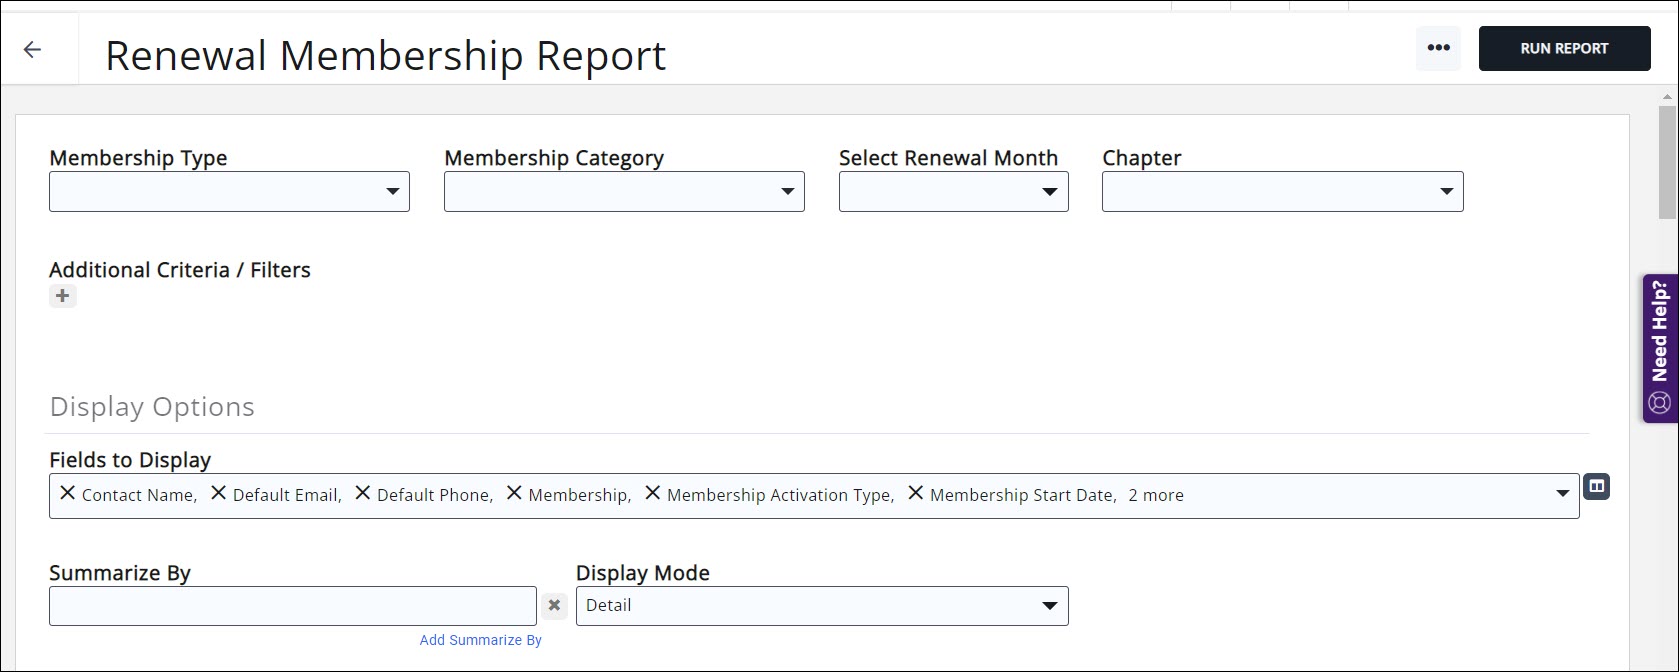Expand the Chapter dropdown
Image resolution: width=1679 pixels, height=672 pixels.
(x=1282, y=192)
